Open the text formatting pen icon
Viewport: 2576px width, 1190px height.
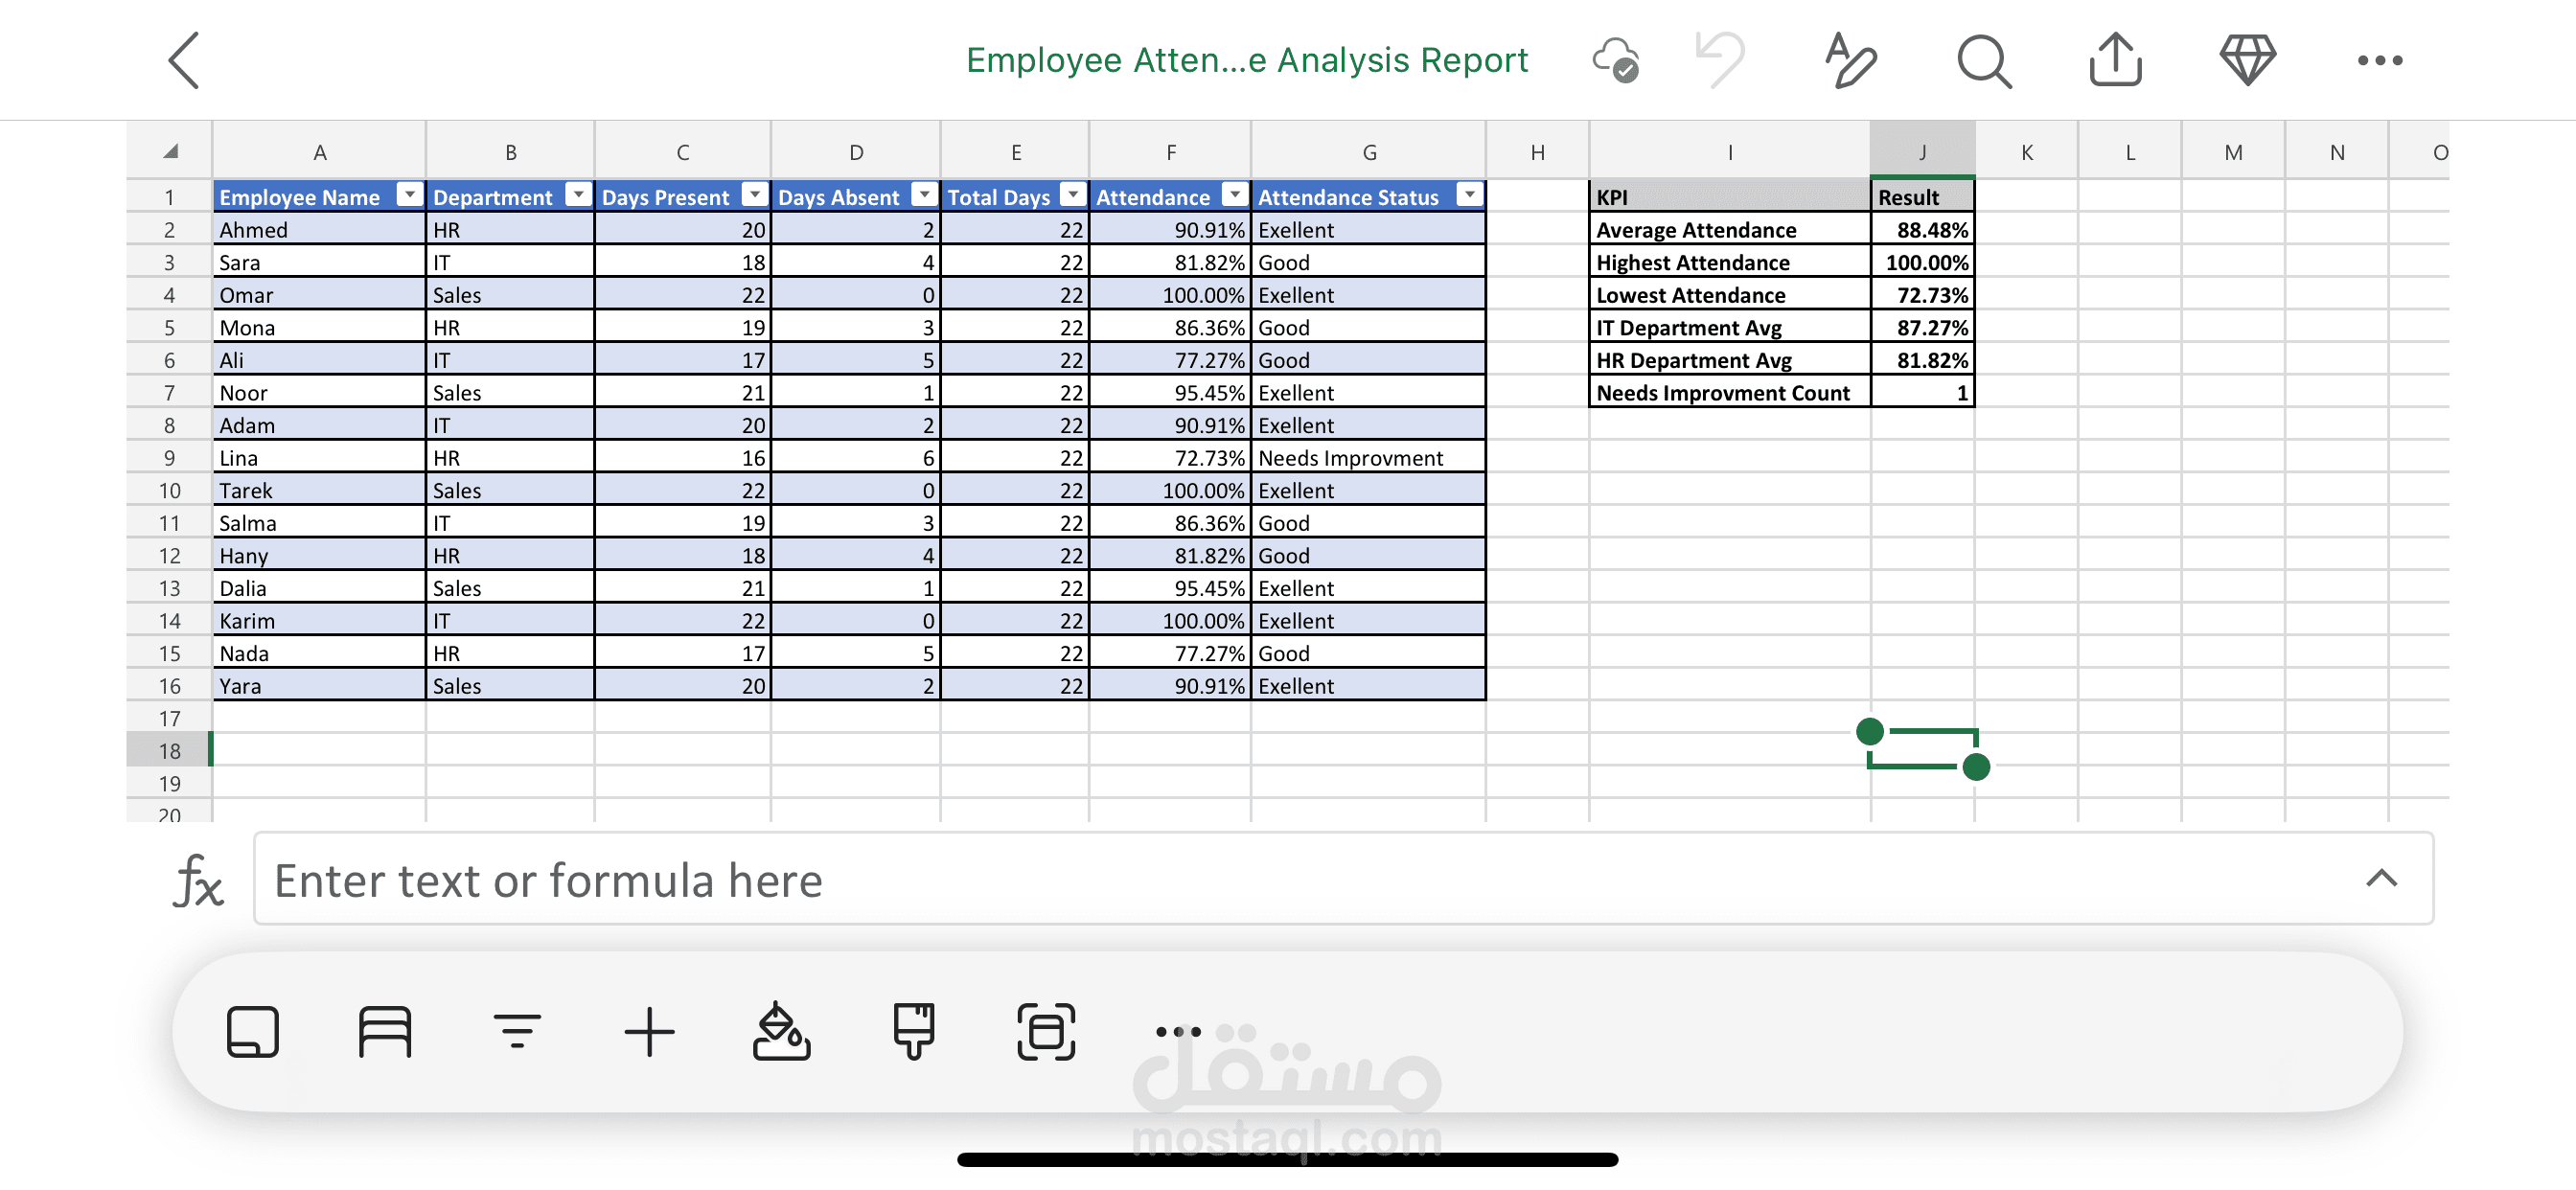point(1851,60)
